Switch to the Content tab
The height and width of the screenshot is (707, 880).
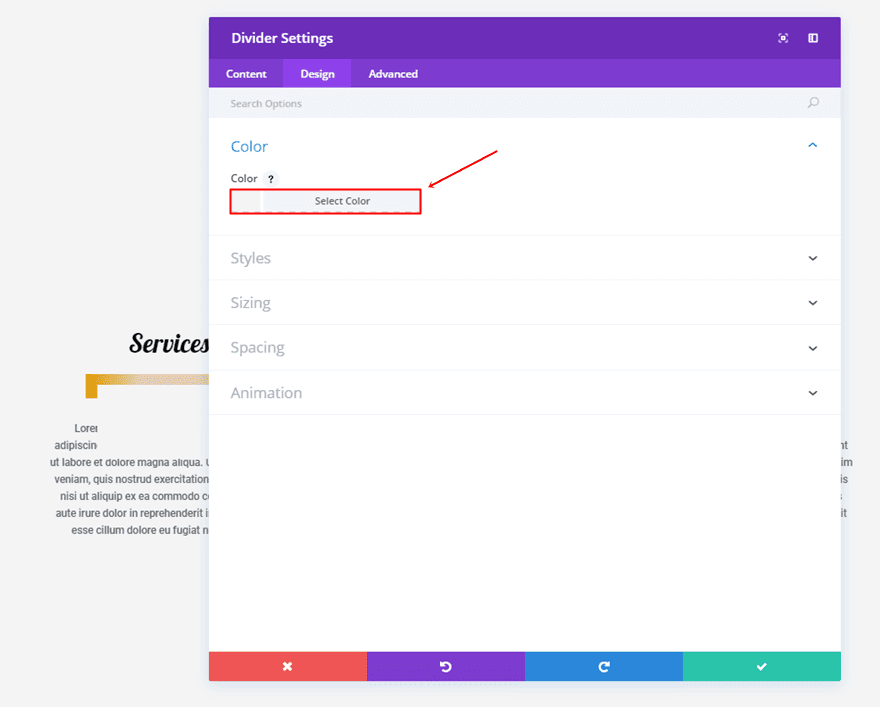point(246,74)
